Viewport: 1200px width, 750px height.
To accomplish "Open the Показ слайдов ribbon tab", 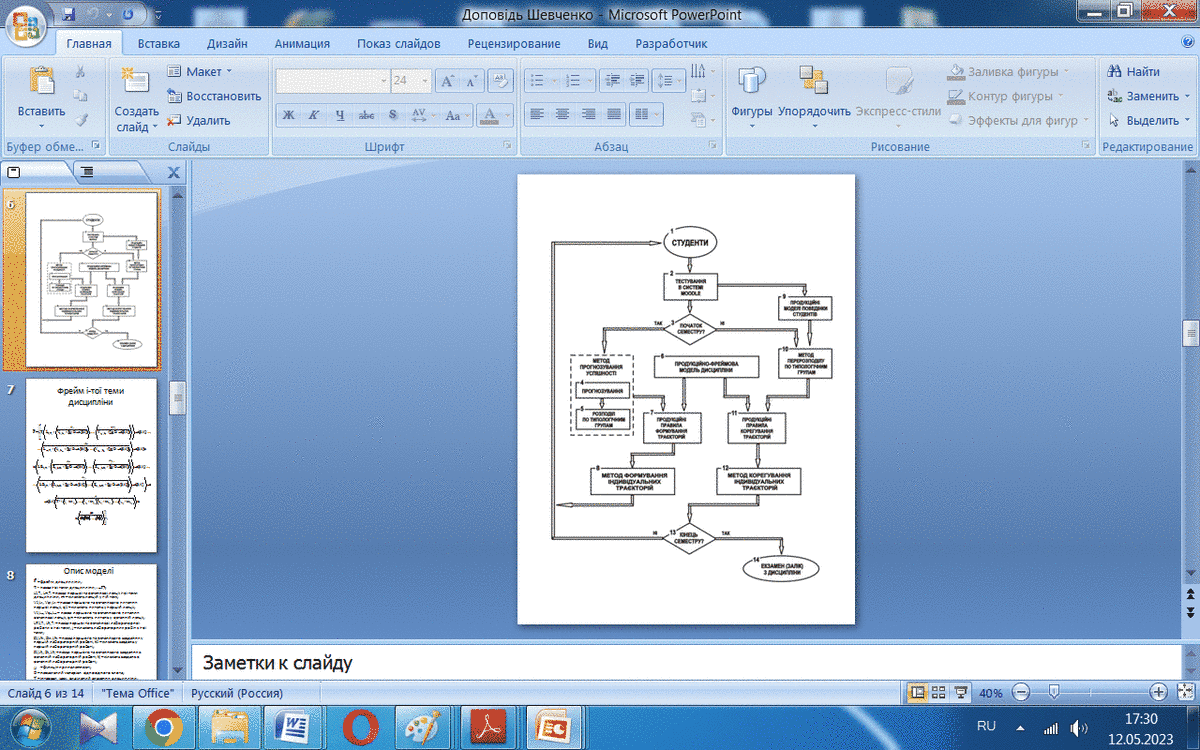I will point(398,44).
